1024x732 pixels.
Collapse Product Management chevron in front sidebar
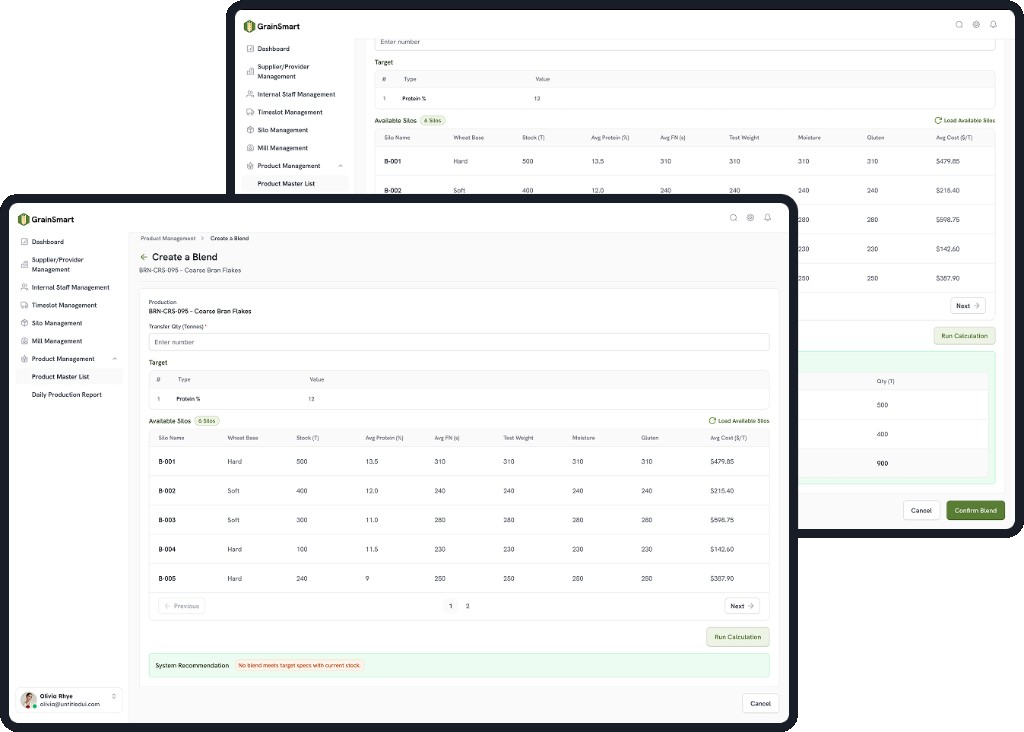coord(115,359)
